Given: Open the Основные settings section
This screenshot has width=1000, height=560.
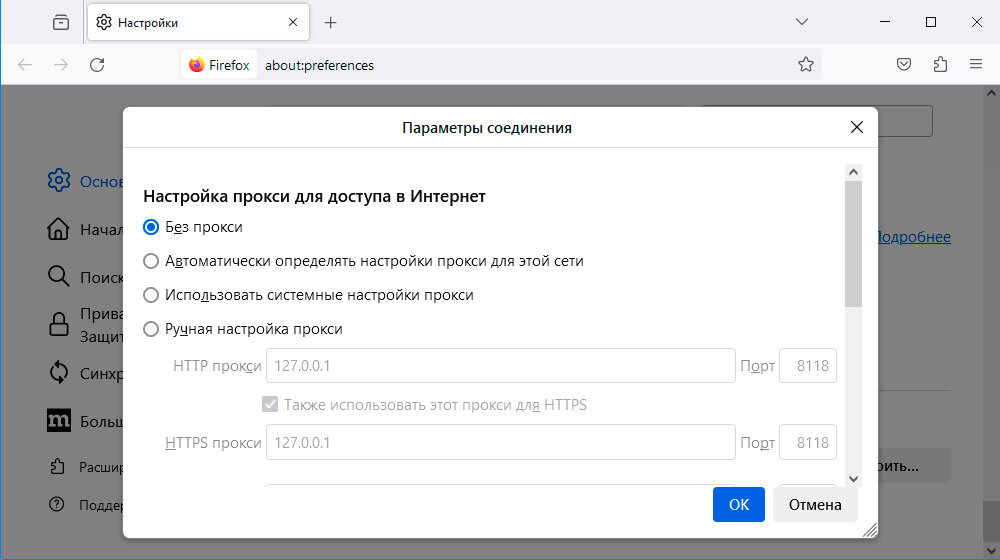Looking at the screenshot, I should tap(85, 181).
